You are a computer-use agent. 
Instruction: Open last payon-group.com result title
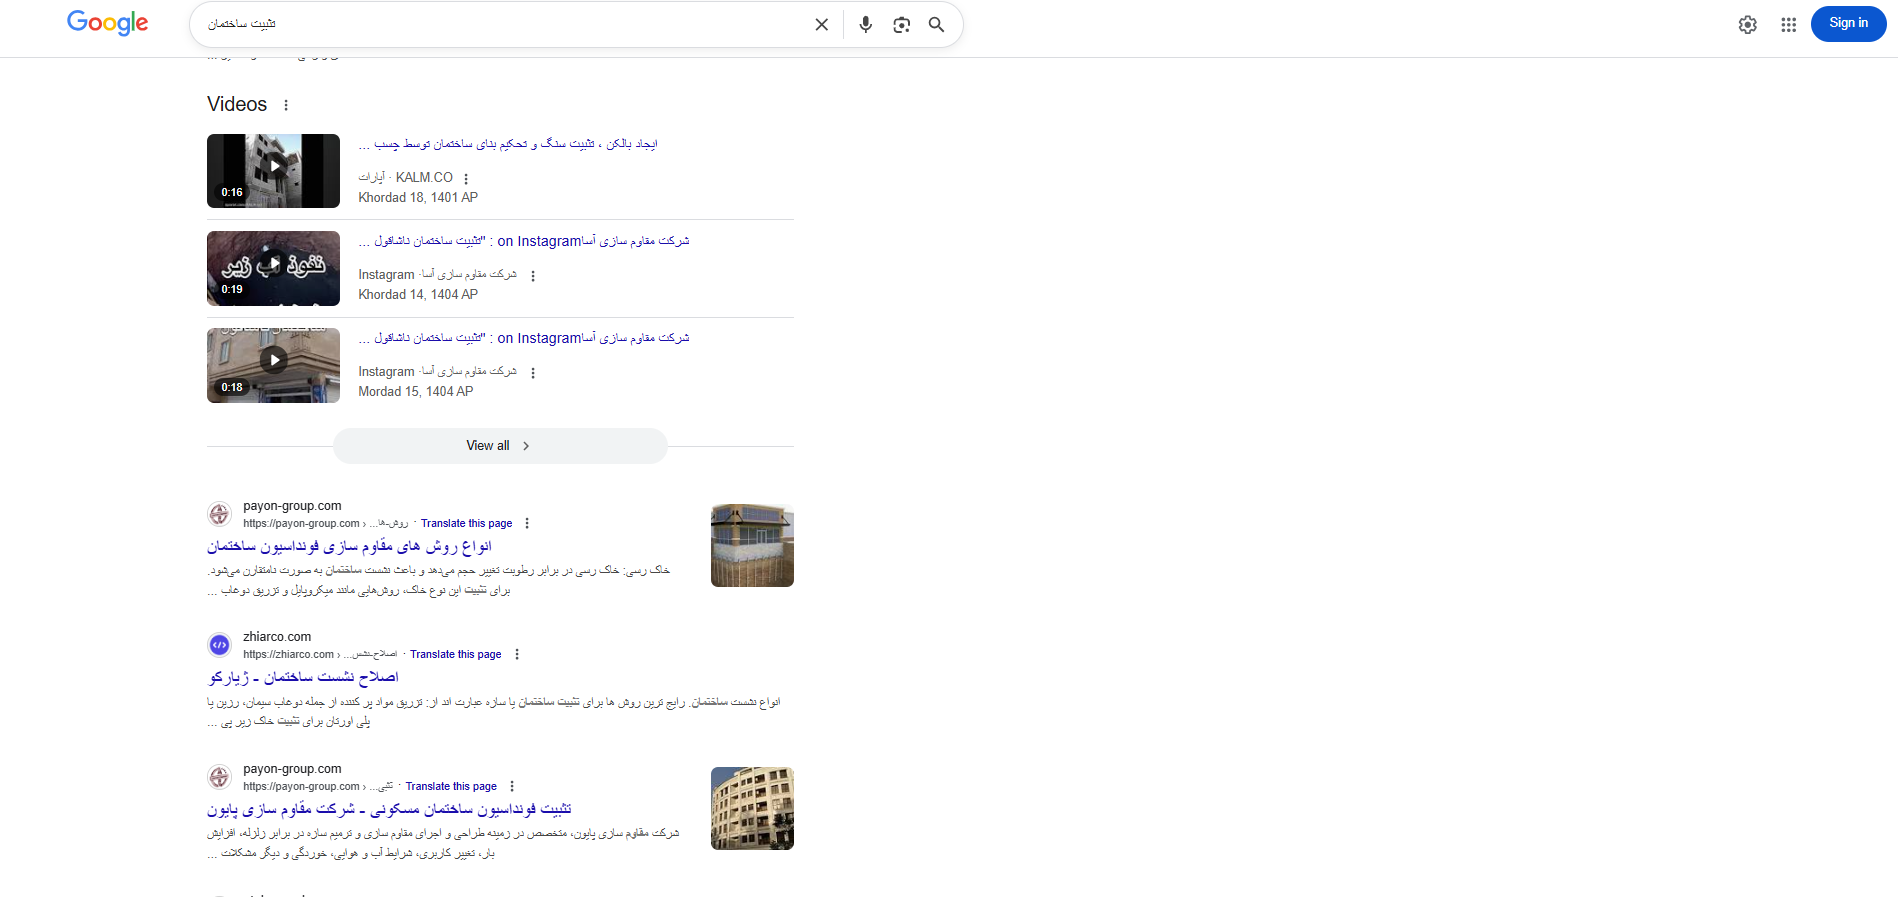tap(390, 810)
